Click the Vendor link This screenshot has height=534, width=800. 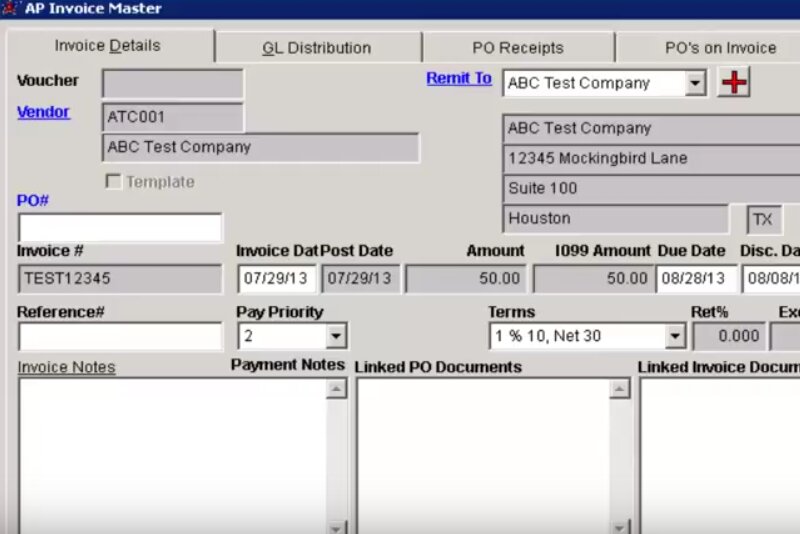click(43, 112)
